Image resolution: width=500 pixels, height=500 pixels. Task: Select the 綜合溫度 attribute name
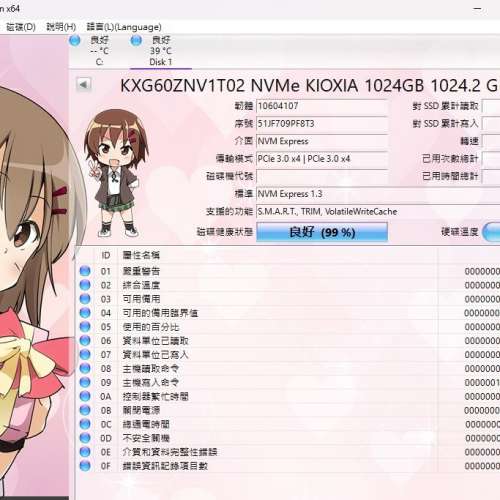pos(141,285)
